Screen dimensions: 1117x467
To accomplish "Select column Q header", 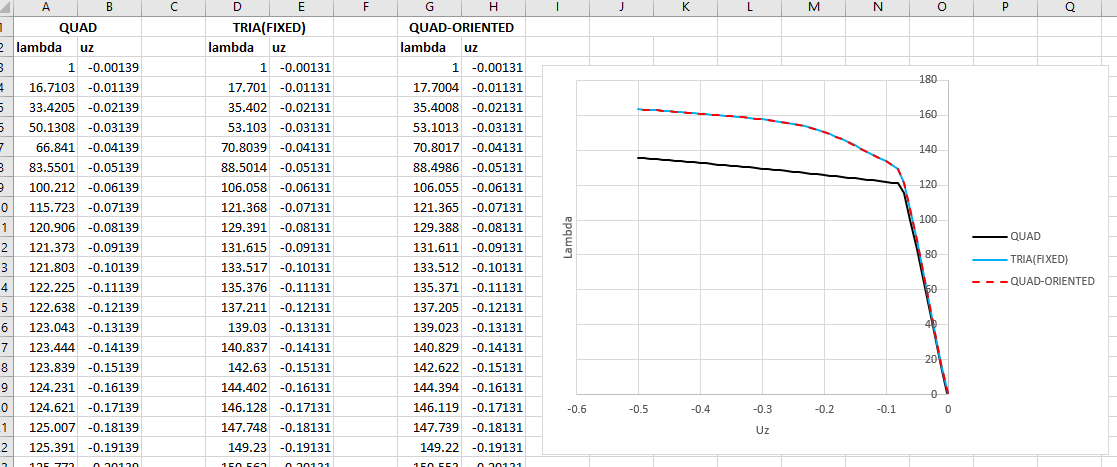I will (1071, 7).
